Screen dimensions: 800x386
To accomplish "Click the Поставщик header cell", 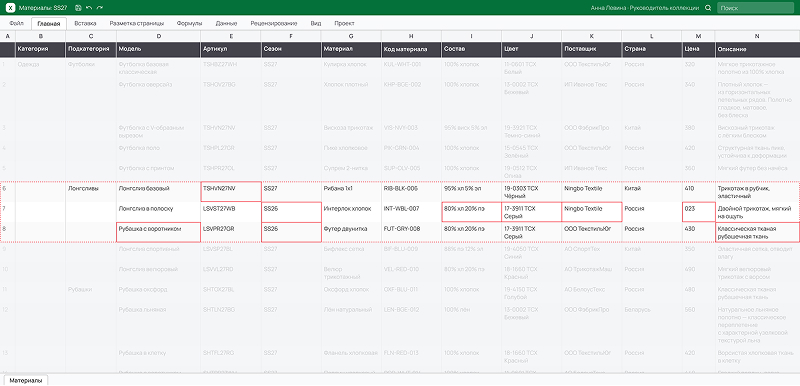I will [592, 49].
